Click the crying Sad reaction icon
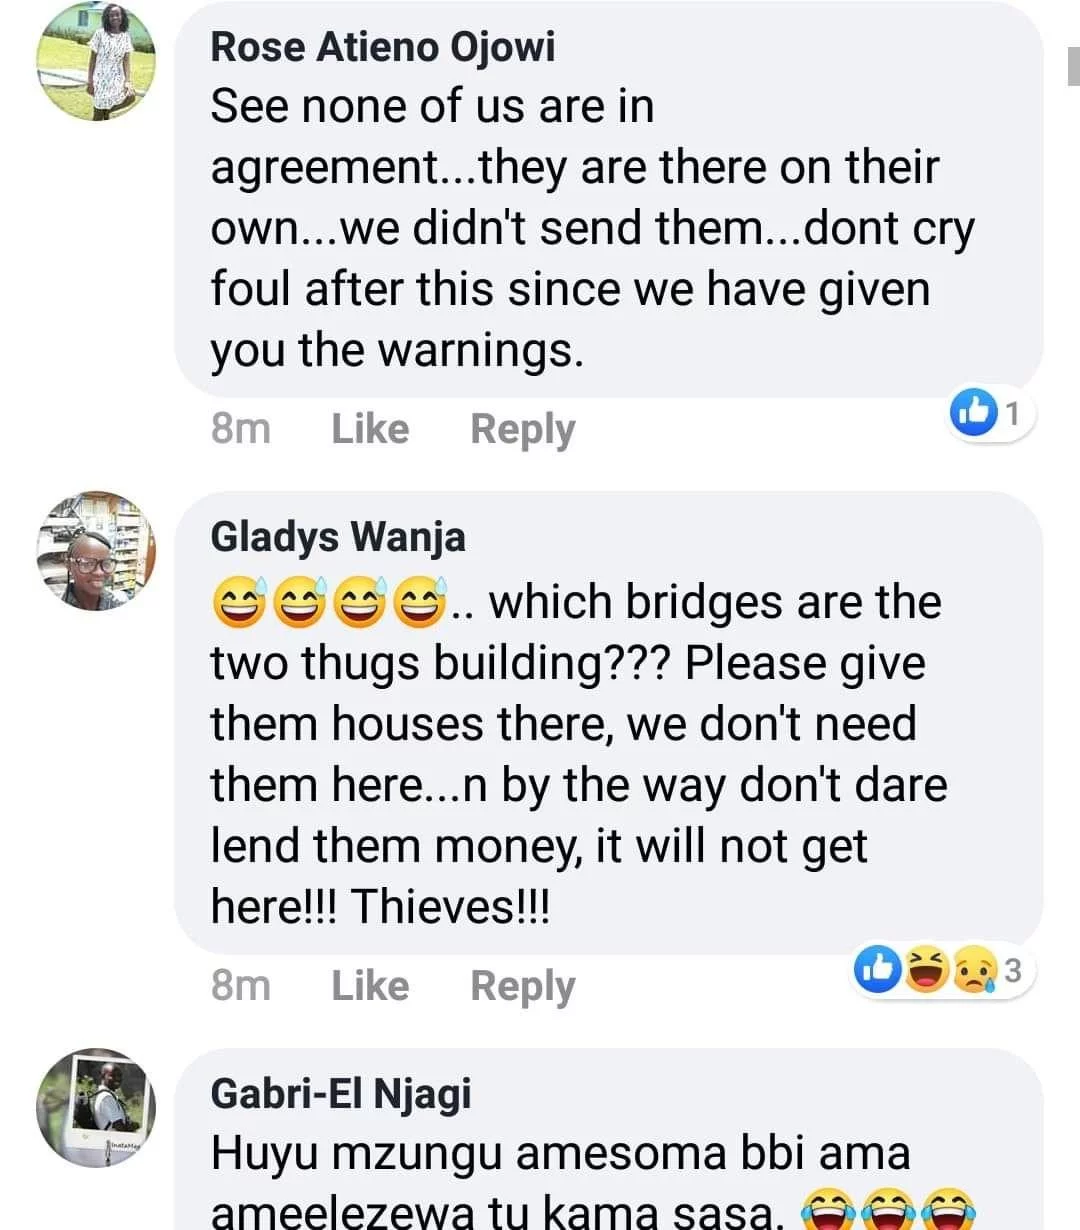Image resolution: width=1080 pixels, height=1230 pixels. pyautogui.click(x=975, y=969)
